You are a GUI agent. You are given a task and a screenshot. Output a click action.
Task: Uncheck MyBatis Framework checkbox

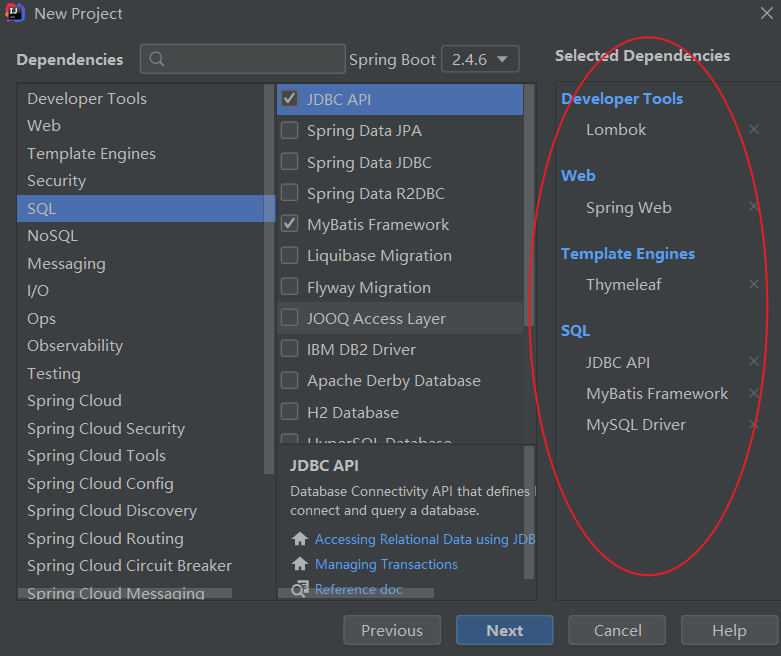pos(289,224)
